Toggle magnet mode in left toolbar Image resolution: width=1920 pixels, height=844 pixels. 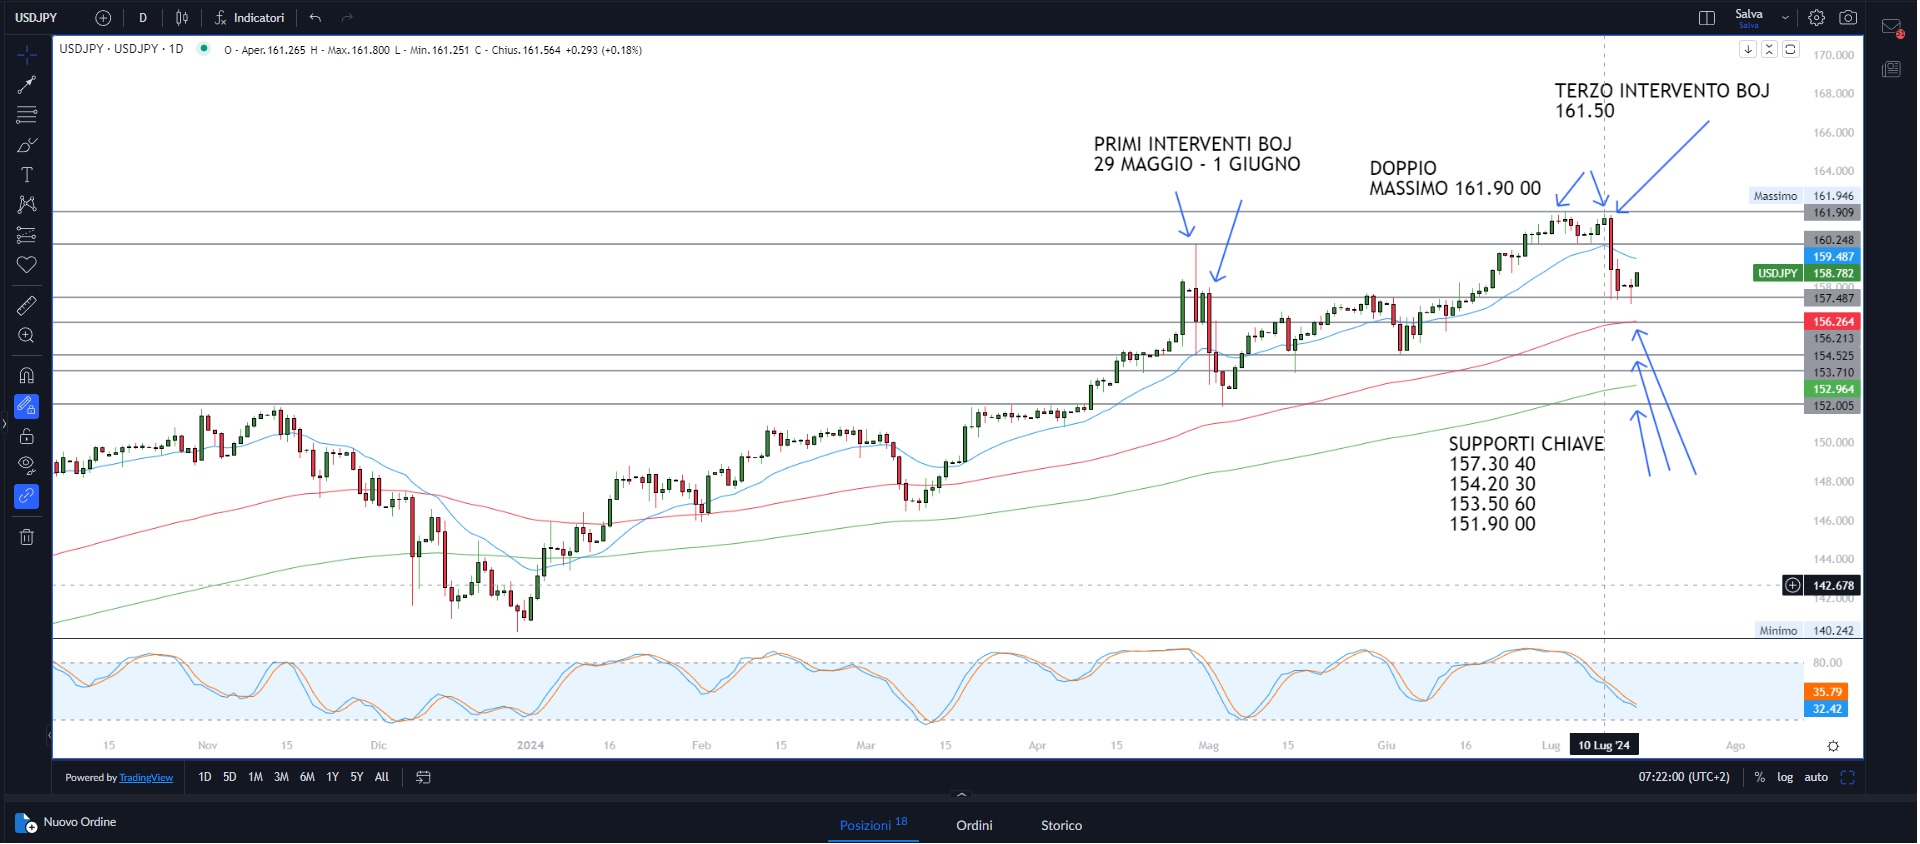coord(27,376)
